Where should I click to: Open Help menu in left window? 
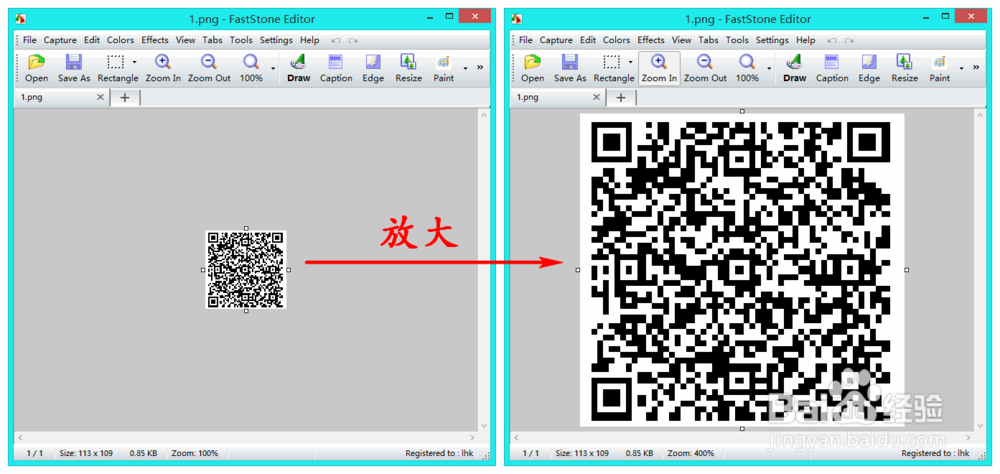[309, 40]
